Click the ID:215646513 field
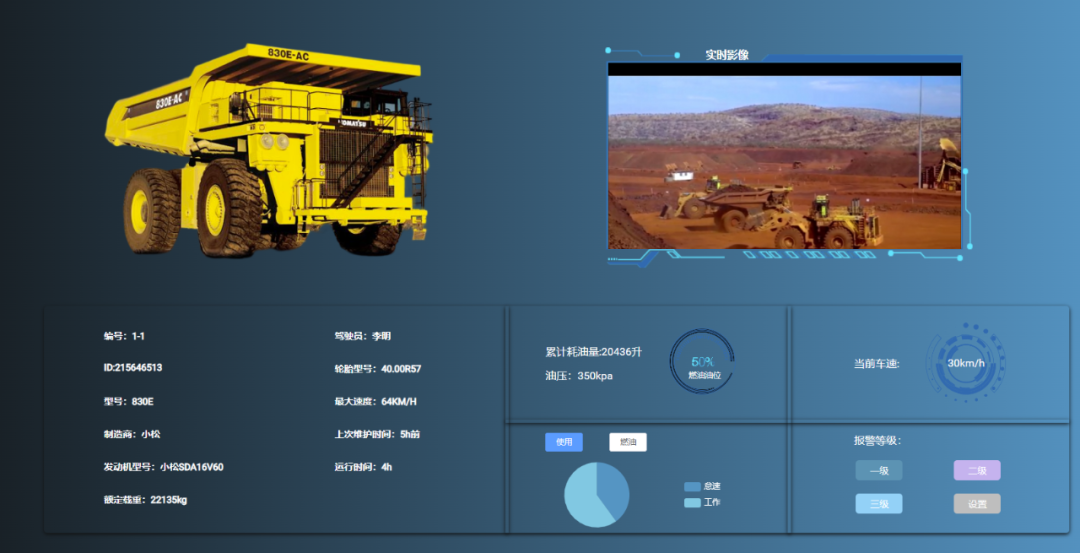The height and width of the screenshot is (553, 1080). [x=133, y=368]
